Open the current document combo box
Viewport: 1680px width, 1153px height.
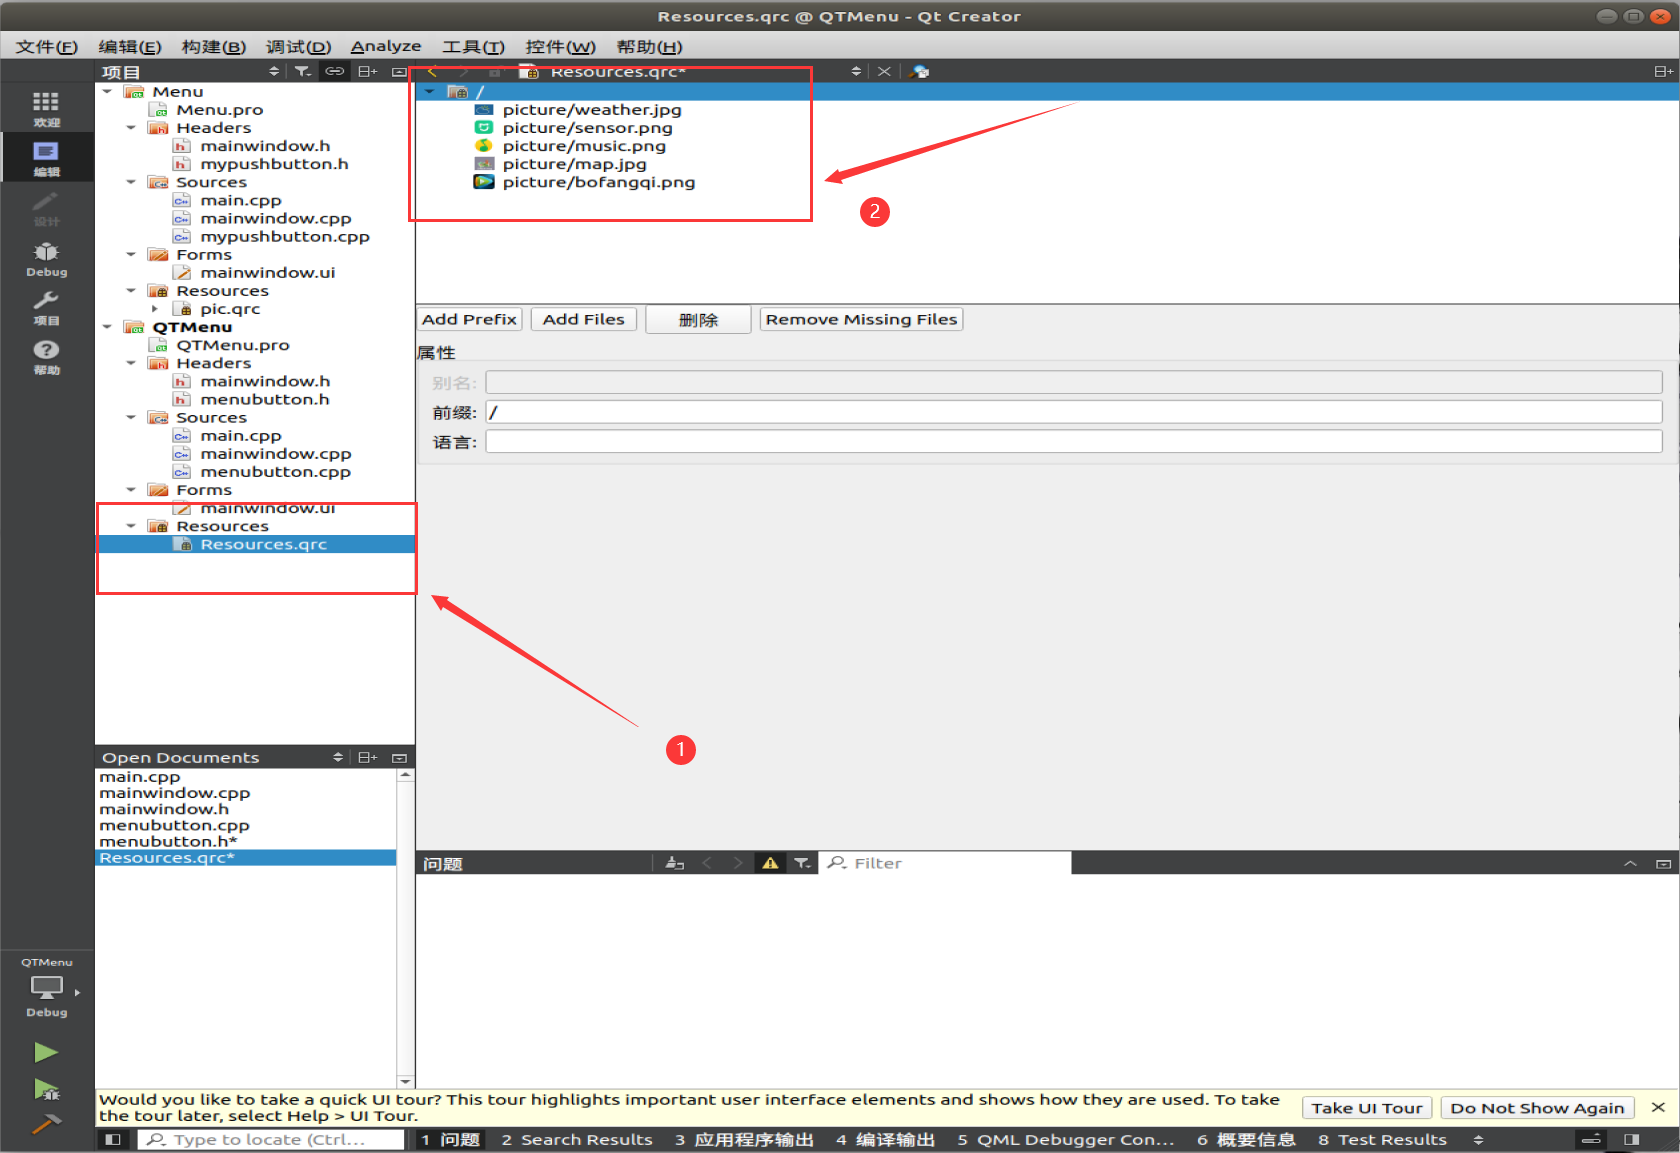click(690, 71)
